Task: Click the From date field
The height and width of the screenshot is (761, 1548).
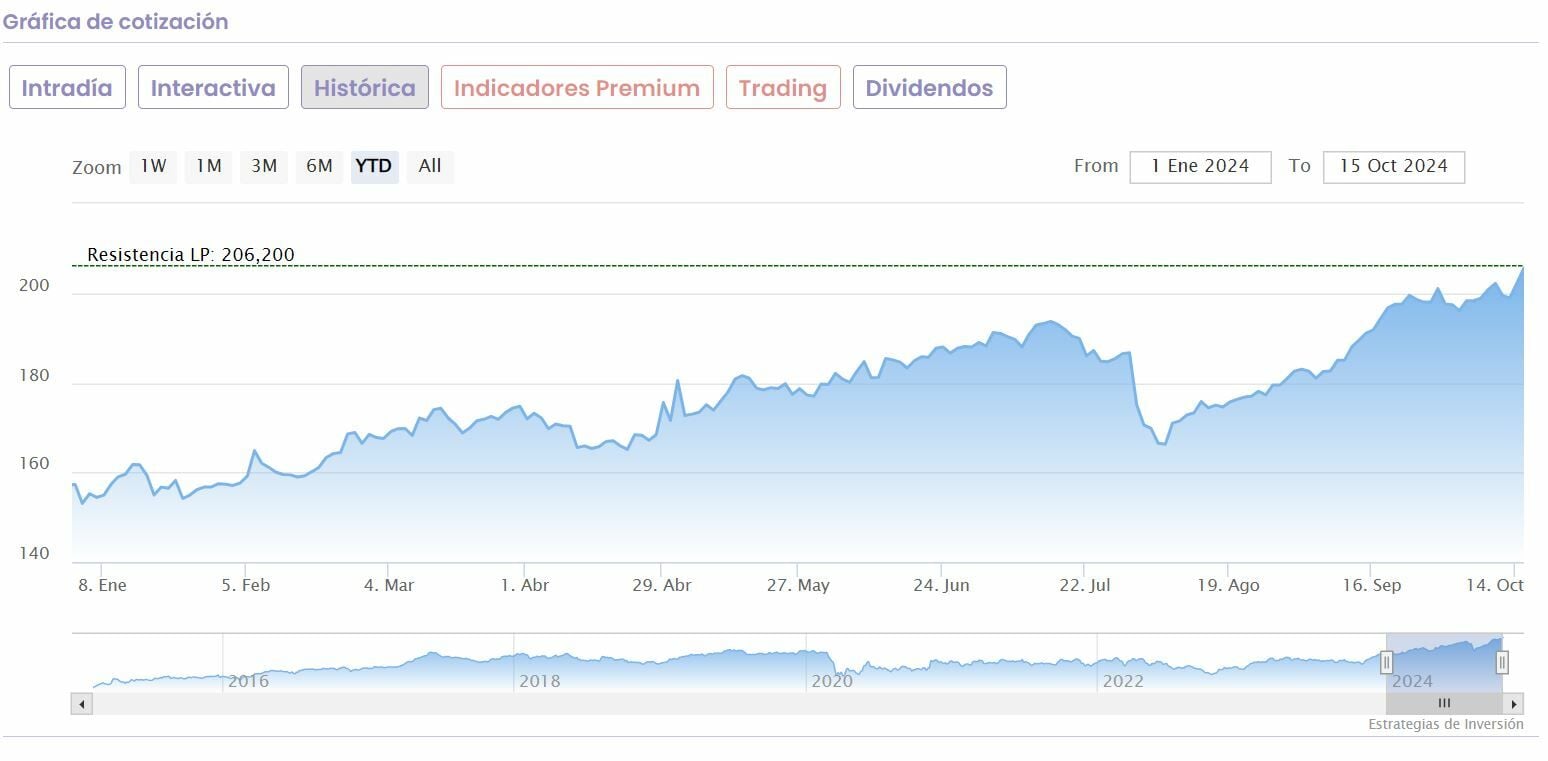Action: click(1200, 167)
